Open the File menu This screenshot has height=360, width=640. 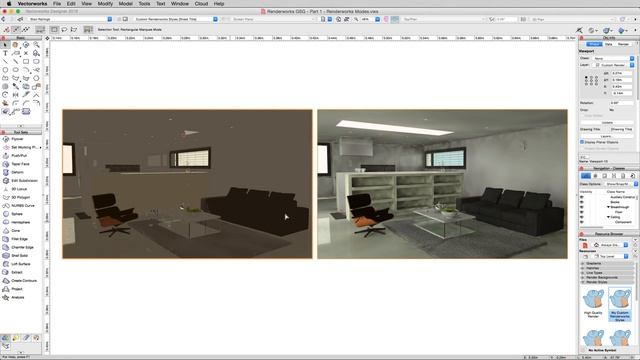click(57, 3)
